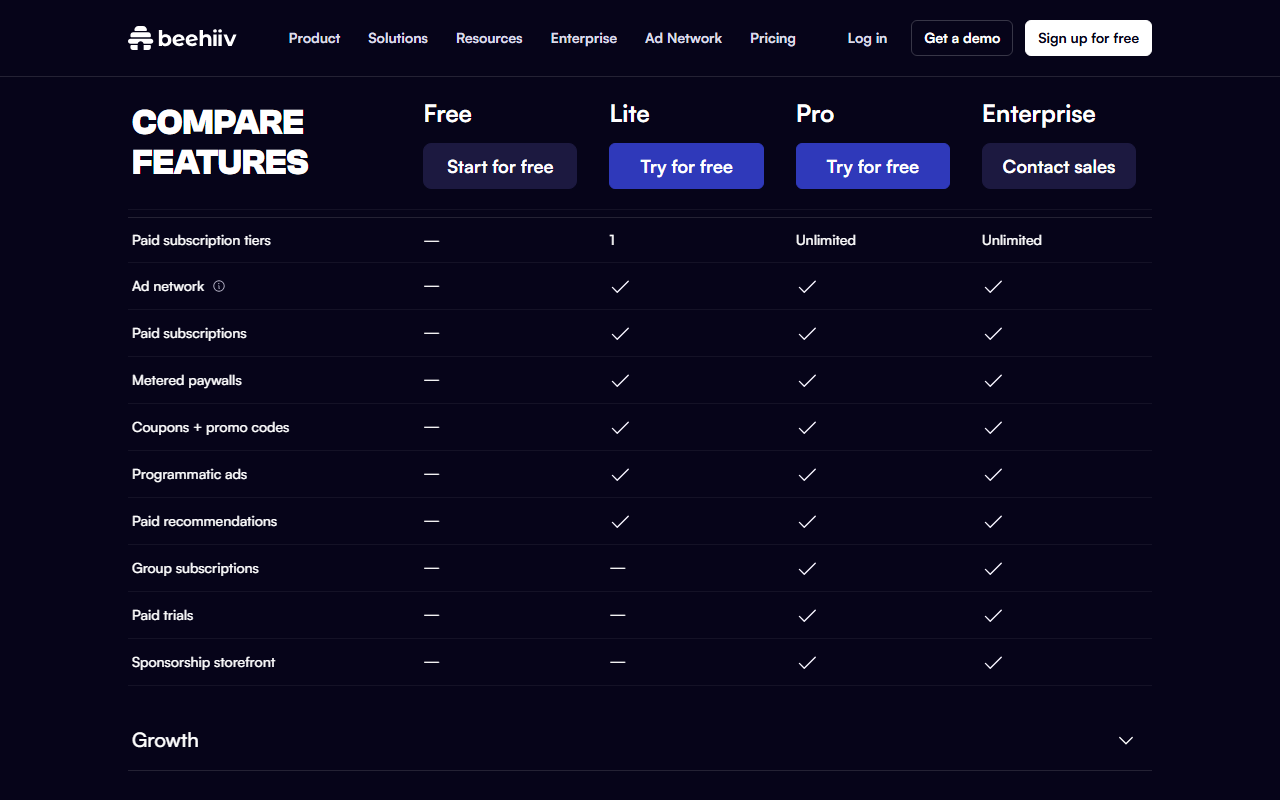Click the Lite checkmark for Coupons + promo codes

pos(620,427)
